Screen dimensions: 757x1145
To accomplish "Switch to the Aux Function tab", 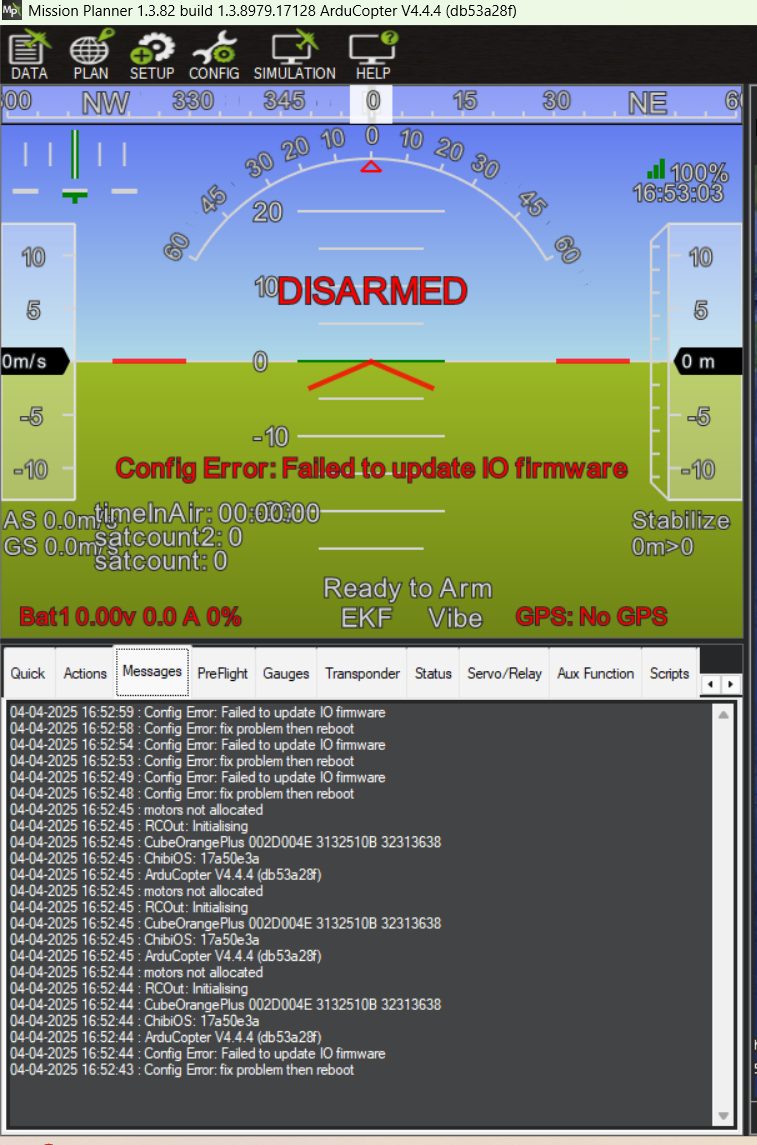I will point(596,673).
